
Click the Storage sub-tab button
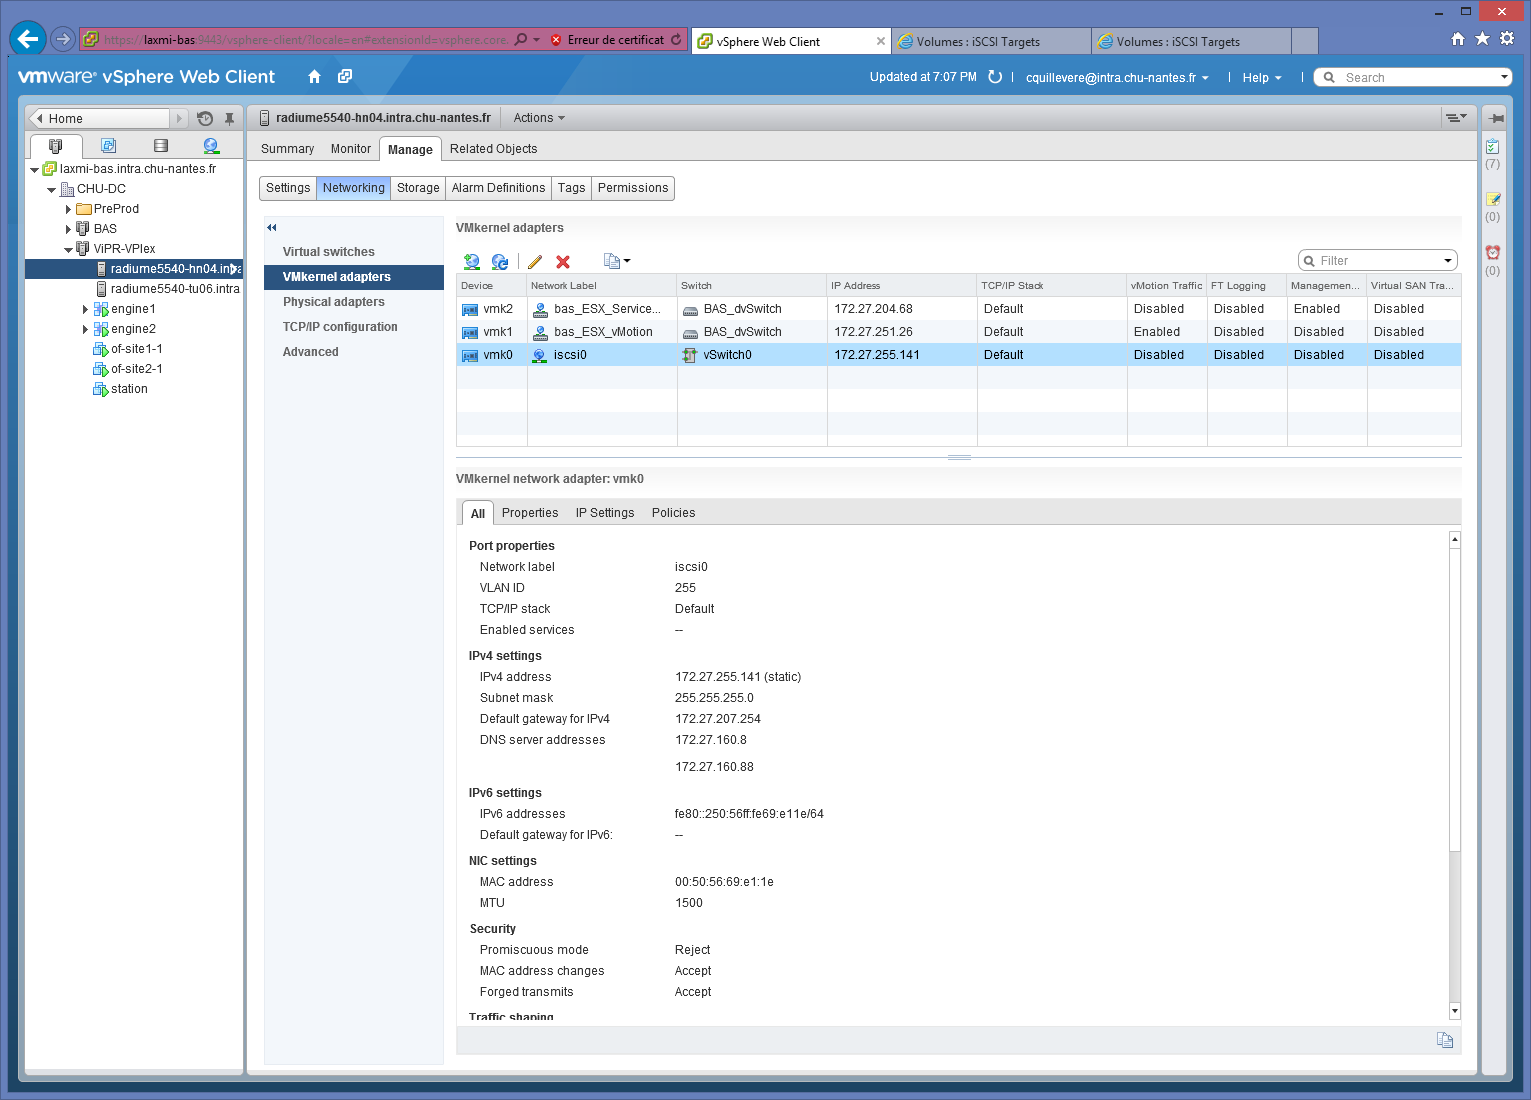pos(418,188)
